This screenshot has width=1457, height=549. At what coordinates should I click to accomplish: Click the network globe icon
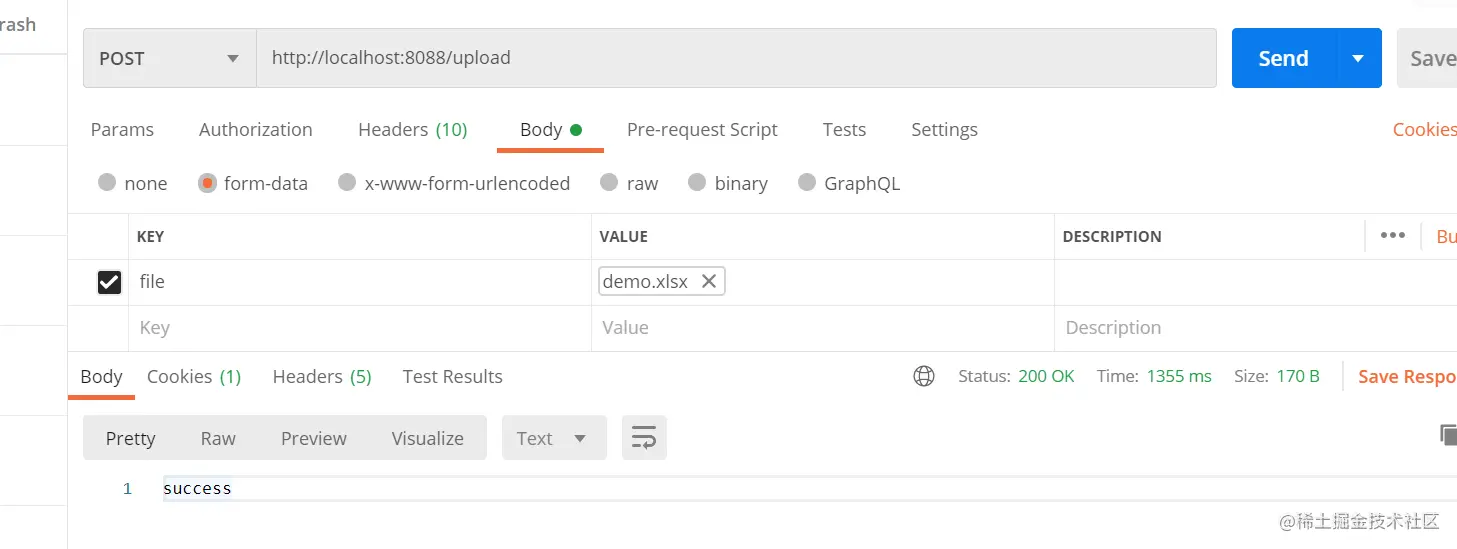click(924, 376)
